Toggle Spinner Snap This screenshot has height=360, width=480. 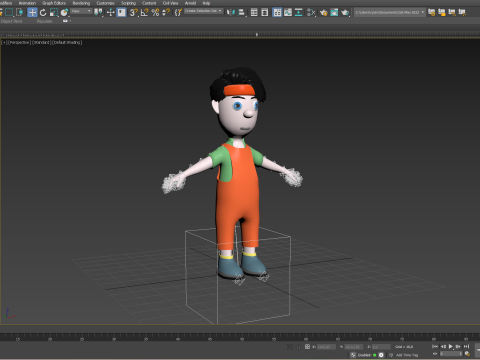(x=166, y=12)
